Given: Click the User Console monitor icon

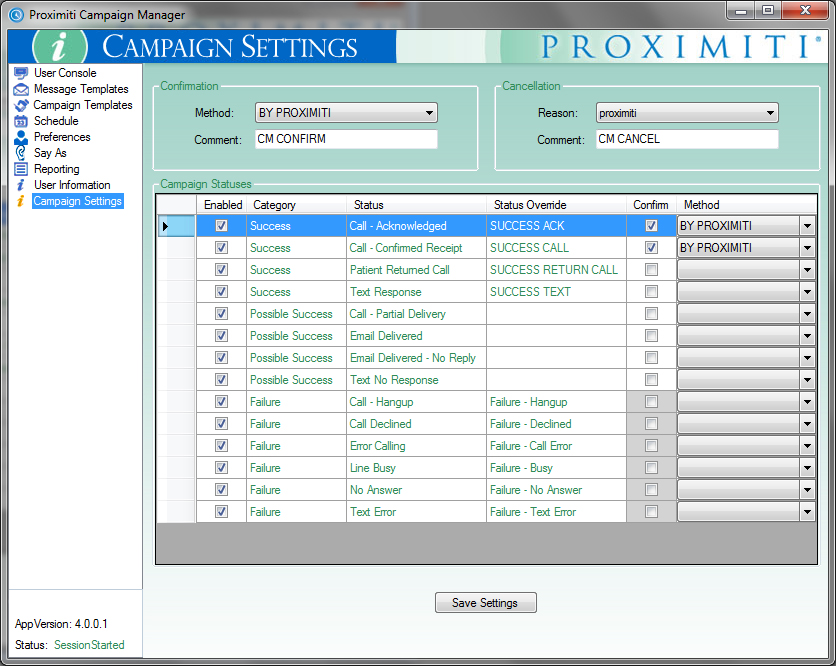Looking at the screenshot, I should click(x=21, y=73).
